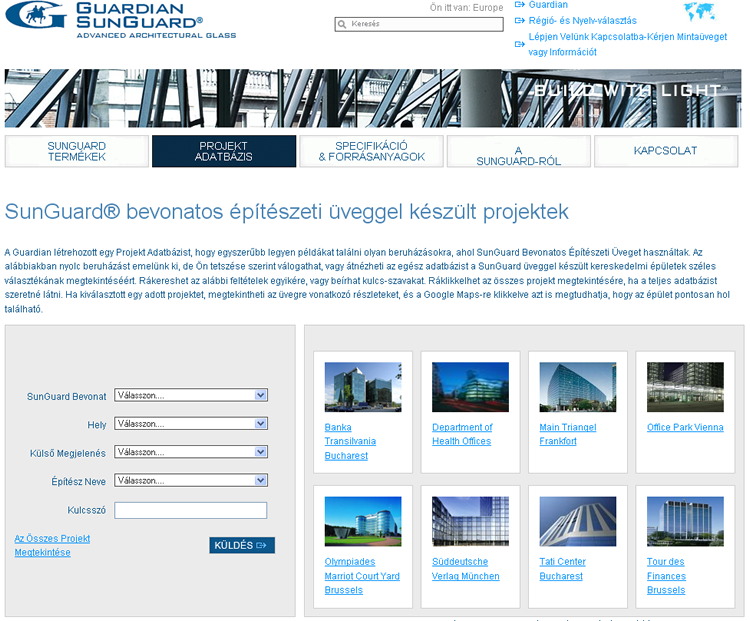Click Banka Transilvania building thumbnail
The height and width of the screenshot is (621, 750).
tap(363, 387)
